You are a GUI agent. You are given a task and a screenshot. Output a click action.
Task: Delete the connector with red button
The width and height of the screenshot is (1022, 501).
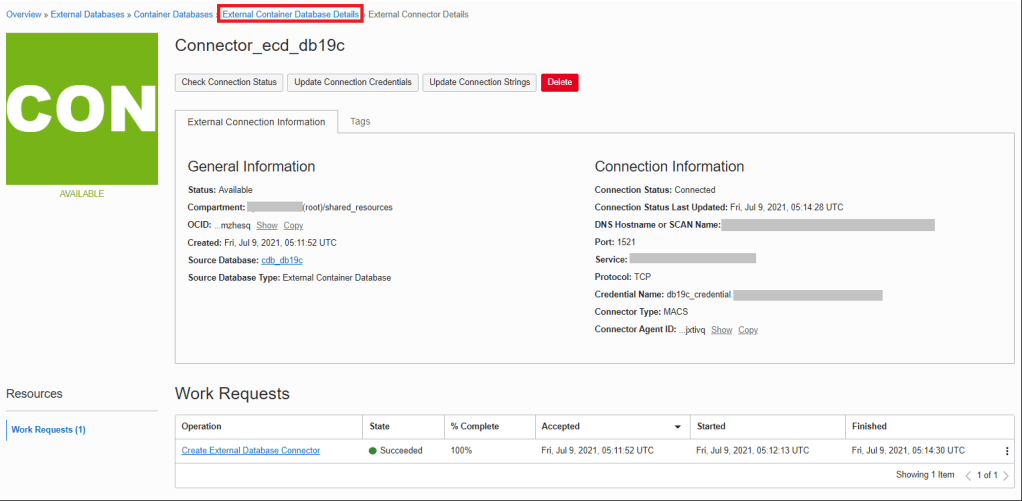click(x=559, y=82)
